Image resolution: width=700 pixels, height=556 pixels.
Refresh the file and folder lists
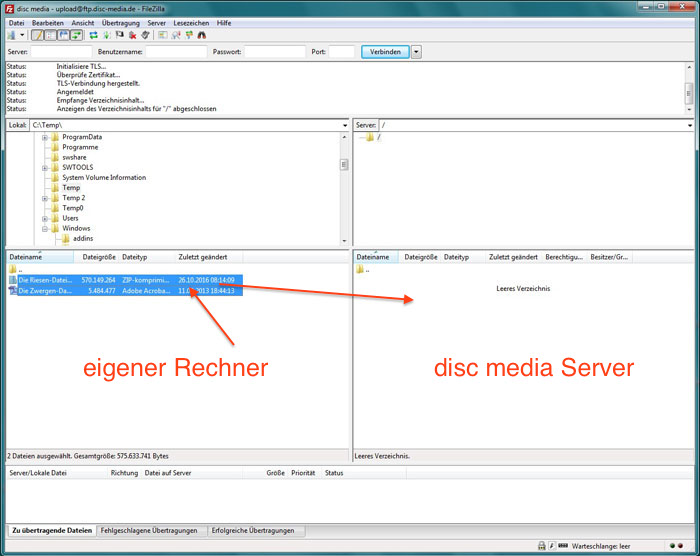(x=93, y=35)
